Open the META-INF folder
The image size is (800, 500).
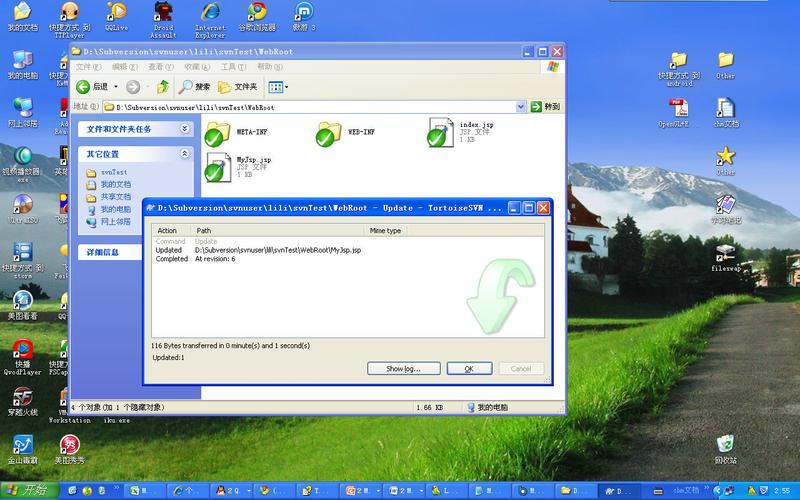(219, 133)
